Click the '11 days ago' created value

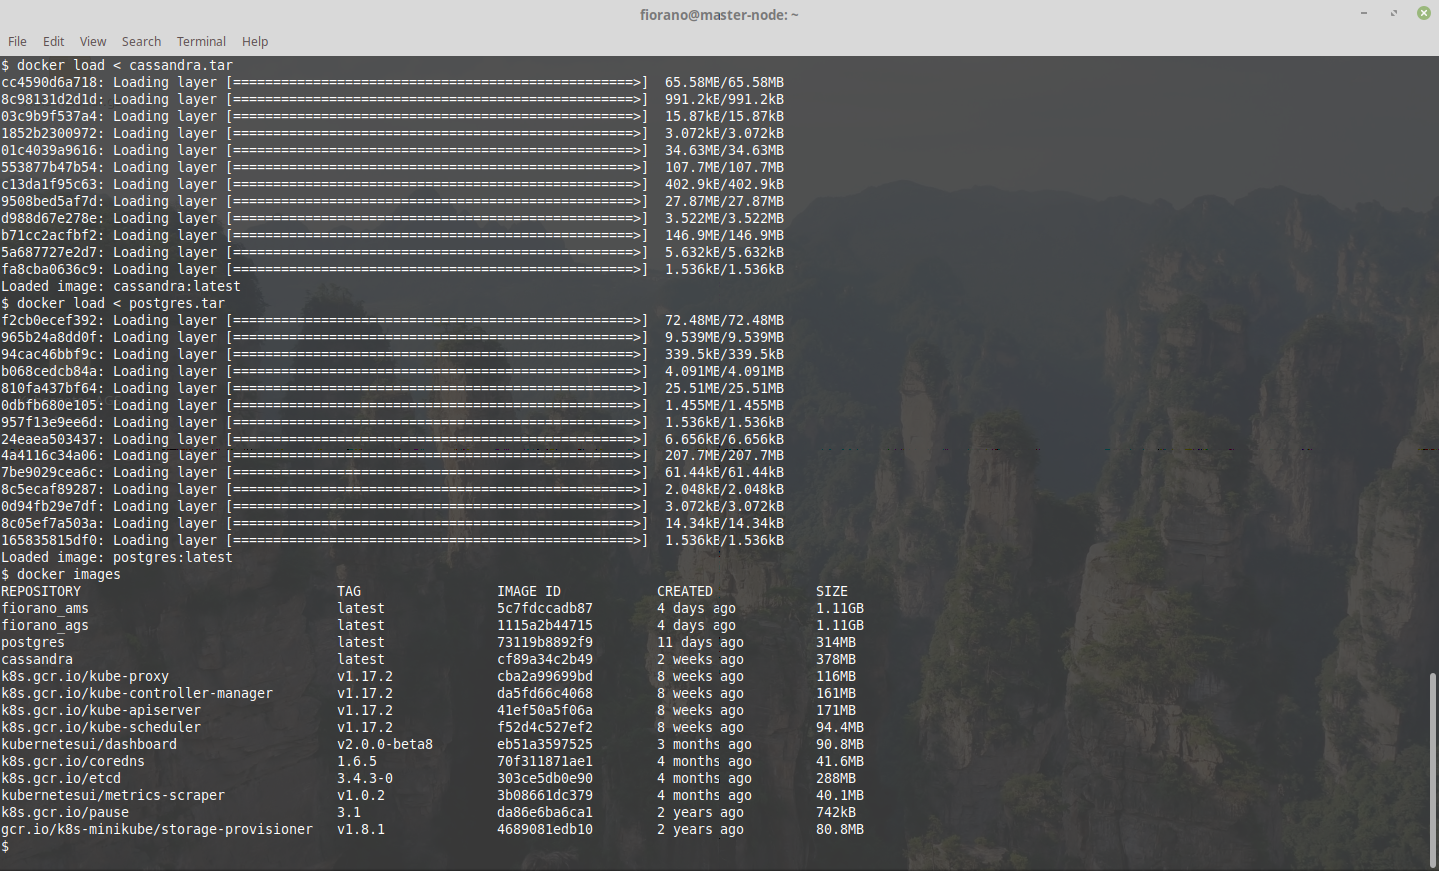(701, 642)
